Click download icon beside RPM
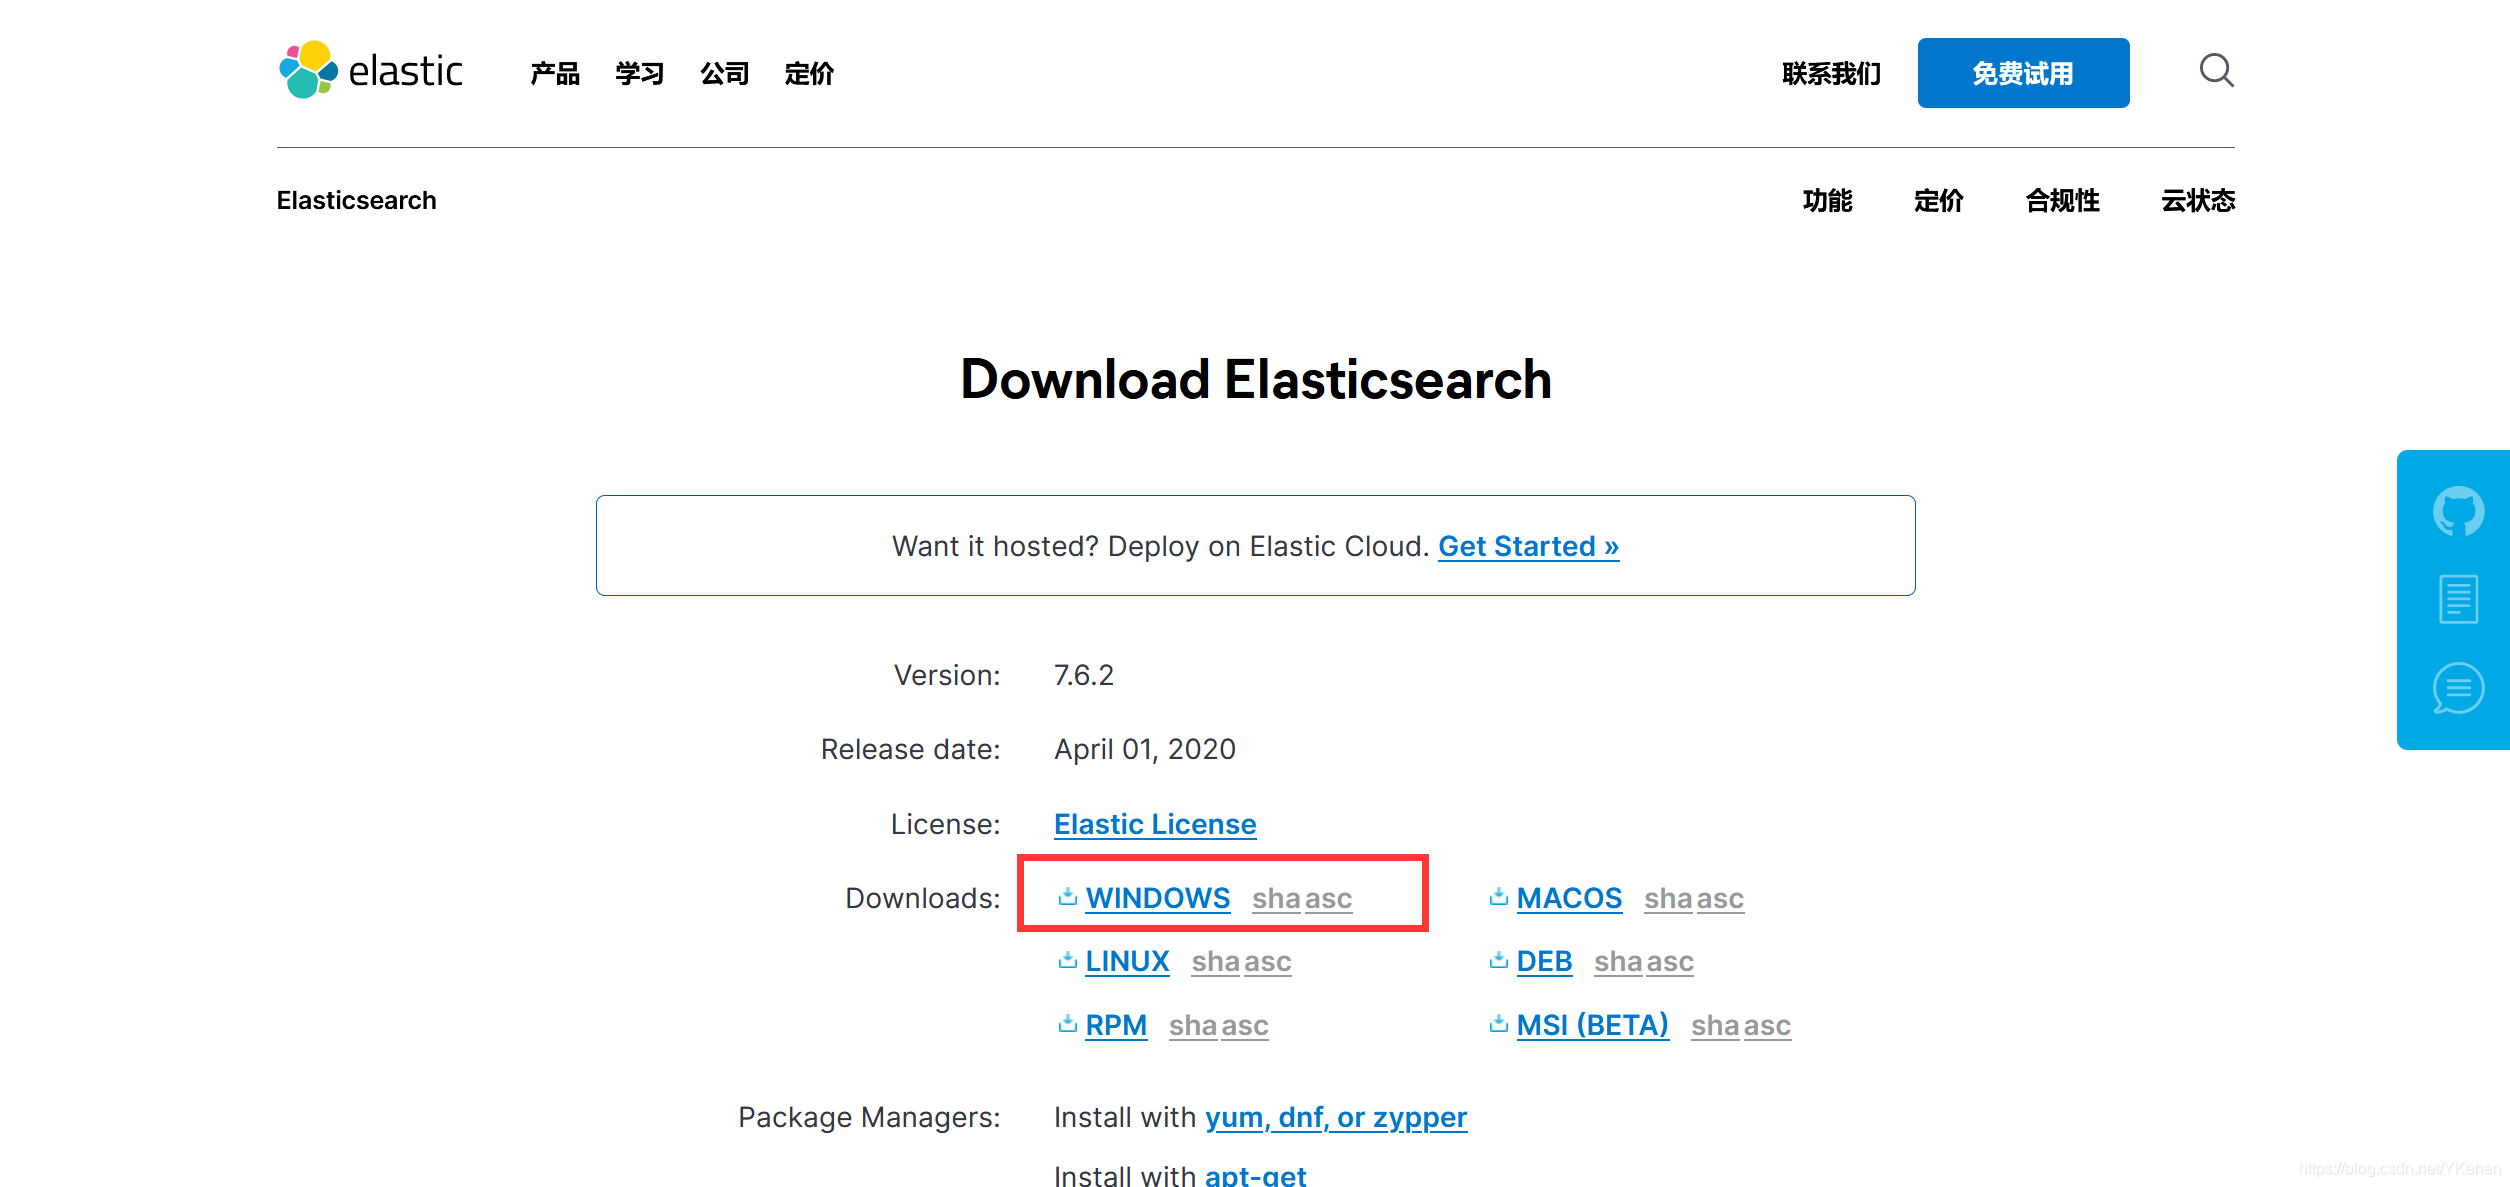 tap(1068, 1024)
